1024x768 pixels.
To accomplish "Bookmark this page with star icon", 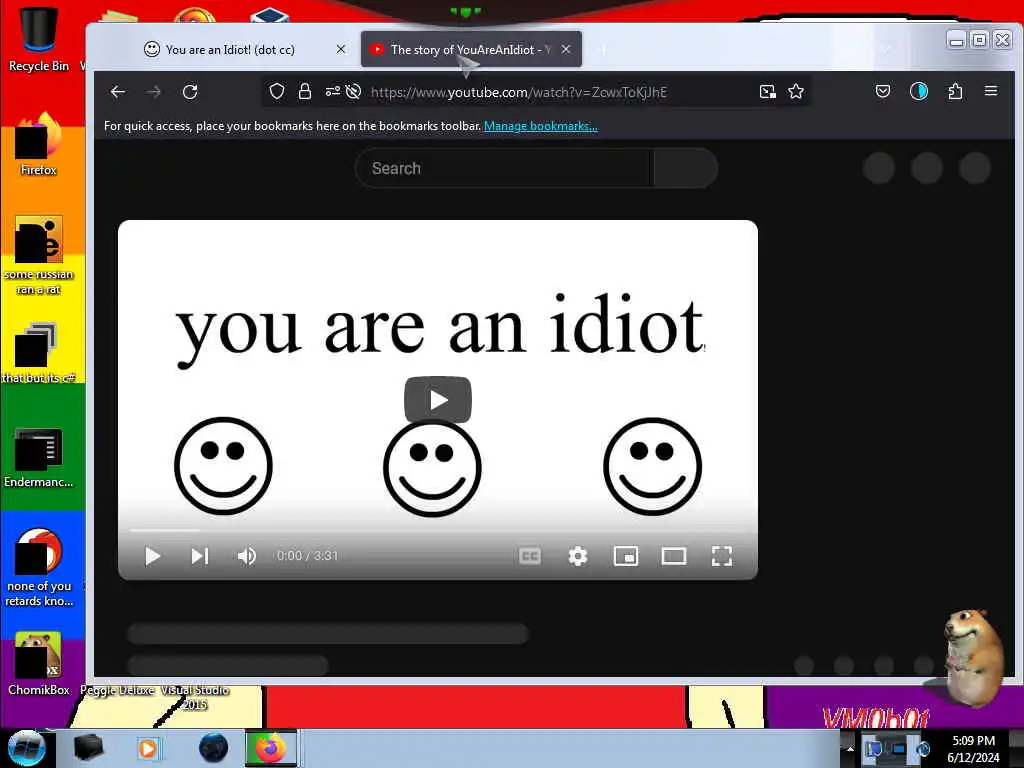I will pyautogui.click(x=795, y=91).
